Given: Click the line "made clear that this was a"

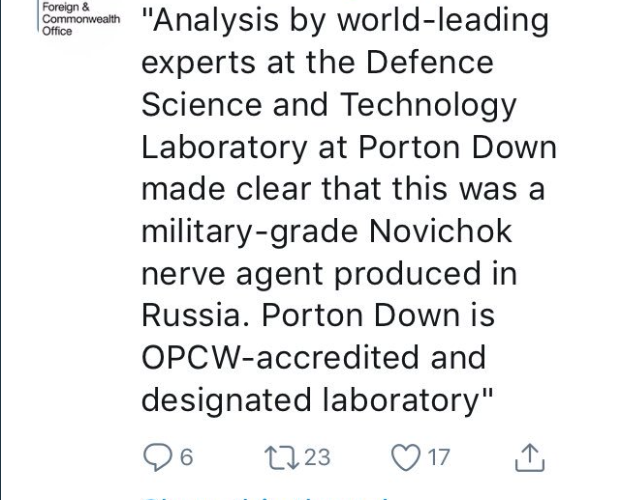Looking at the screenshot, I should pos(342,188).
